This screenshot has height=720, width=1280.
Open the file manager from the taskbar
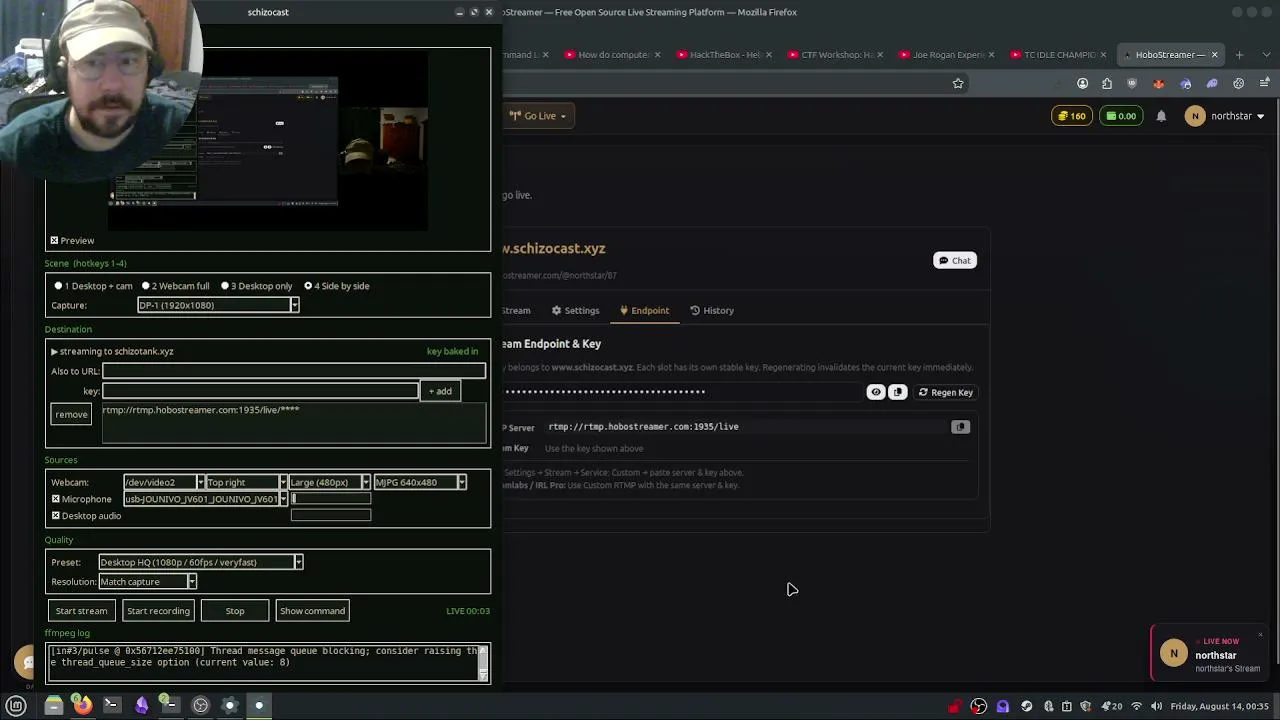click(x=54, y=705)
